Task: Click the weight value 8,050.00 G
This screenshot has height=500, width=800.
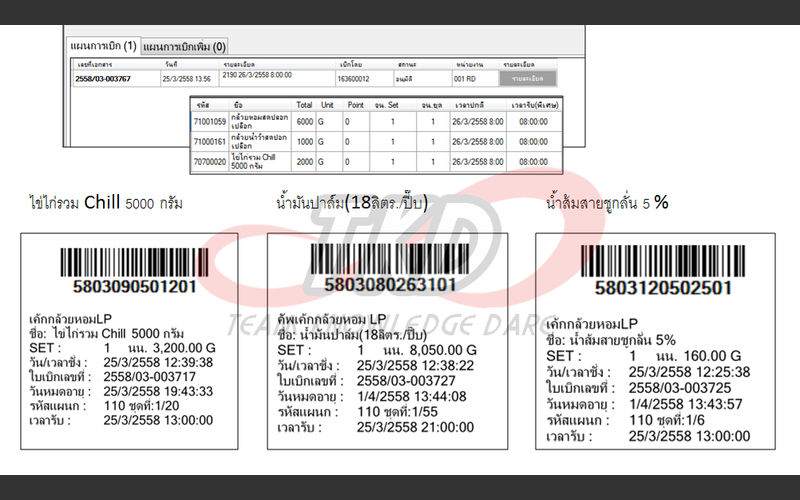Action: [443, 351]
